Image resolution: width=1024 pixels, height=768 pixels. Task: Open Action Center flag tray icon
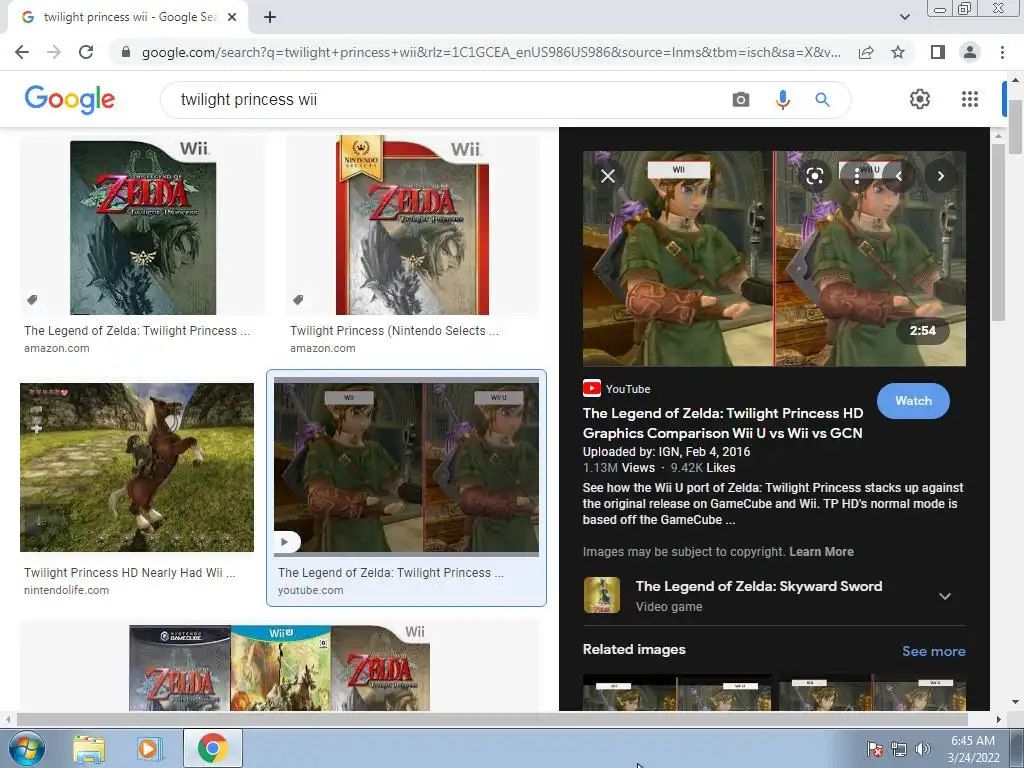[874, 749]
